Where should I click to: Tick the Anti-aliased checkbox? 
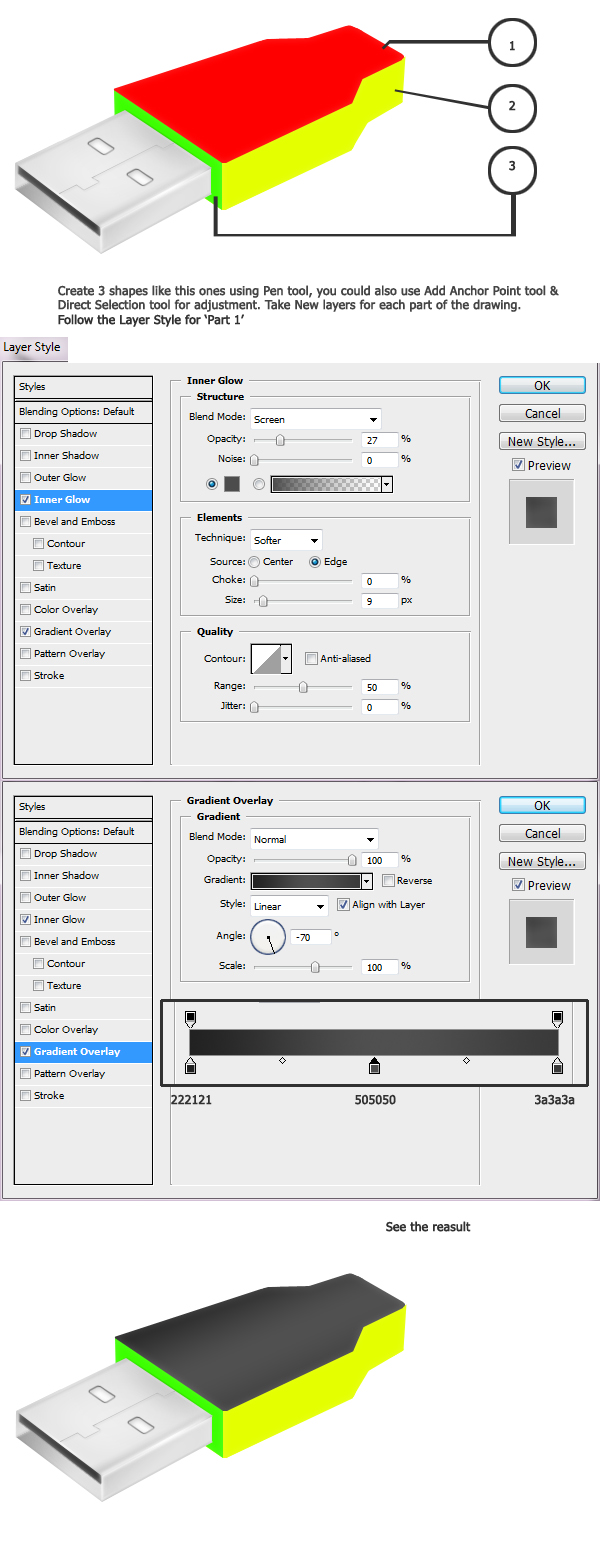(x=311, y=658)
